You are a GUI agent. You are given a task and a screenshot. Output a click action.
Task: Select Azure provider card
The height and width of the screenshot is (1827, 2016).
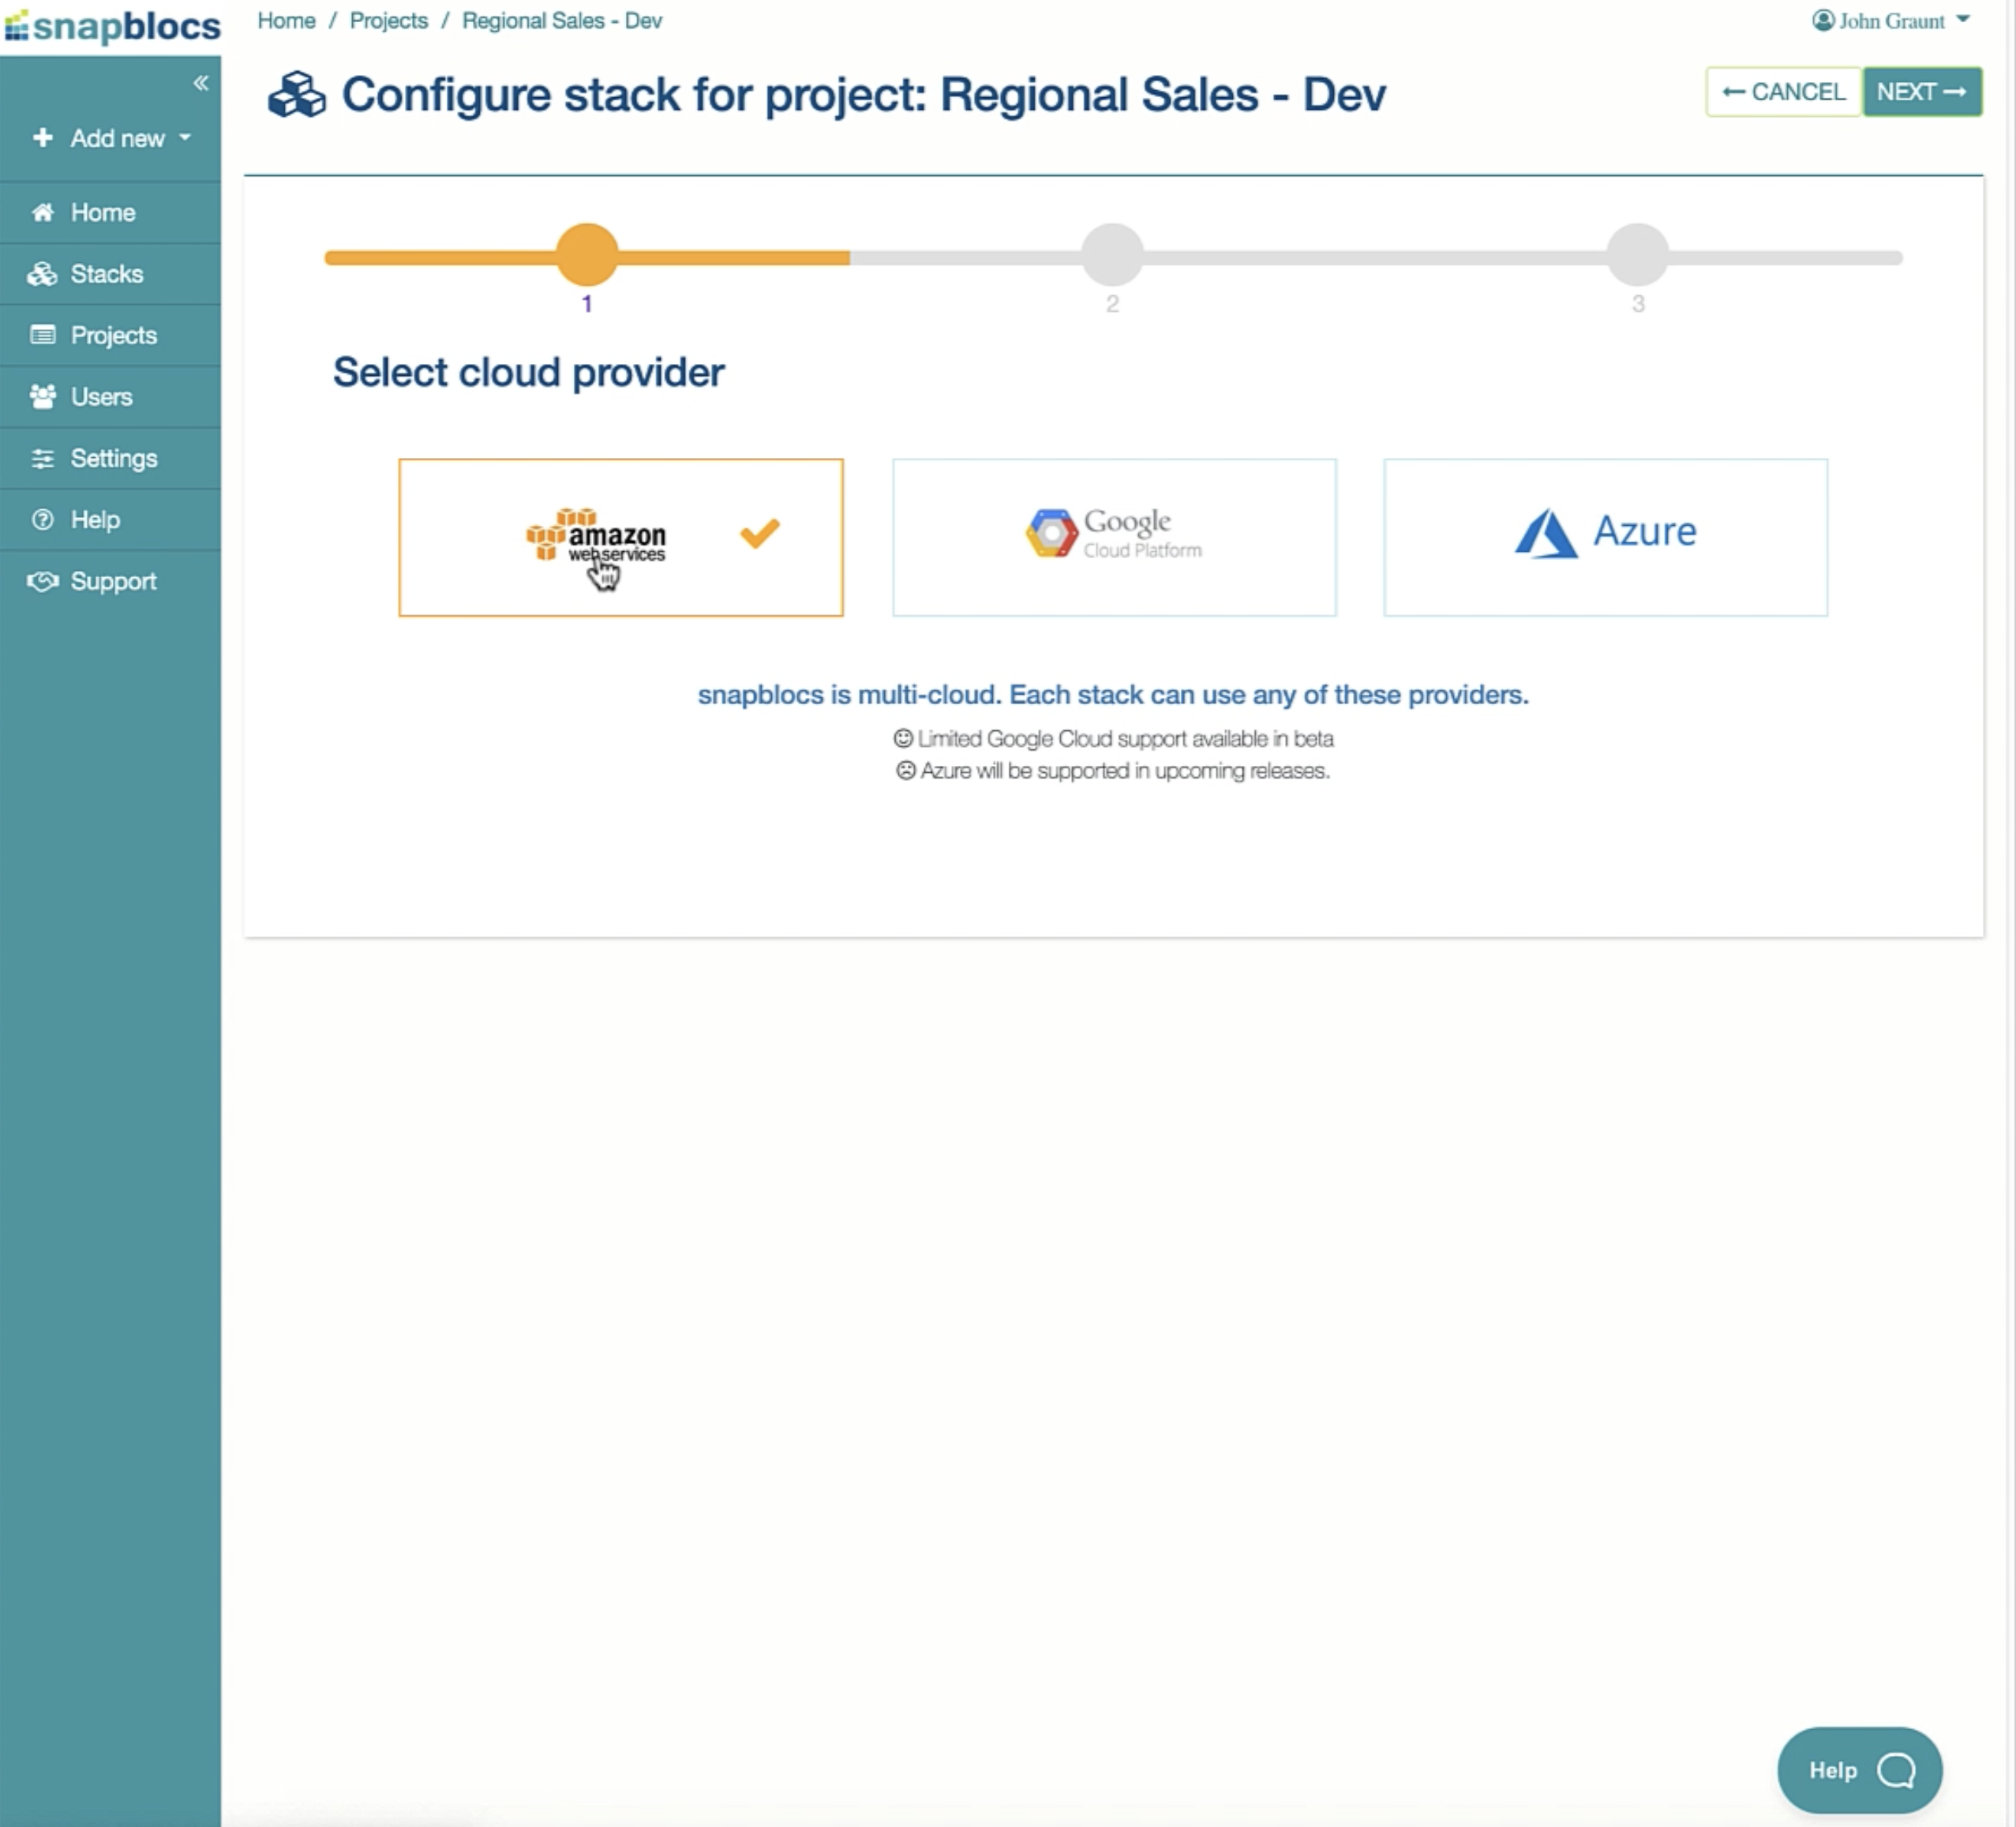point(1604,537)
